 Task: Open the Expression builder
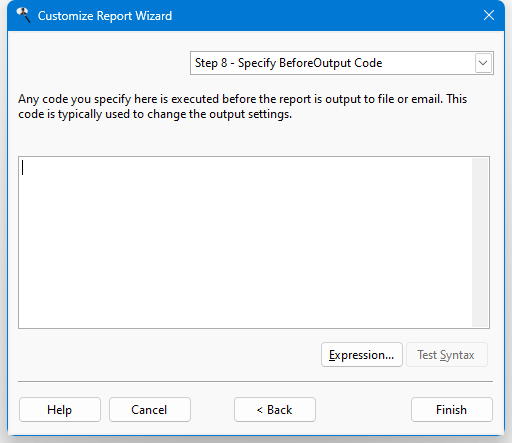(362, 355)
